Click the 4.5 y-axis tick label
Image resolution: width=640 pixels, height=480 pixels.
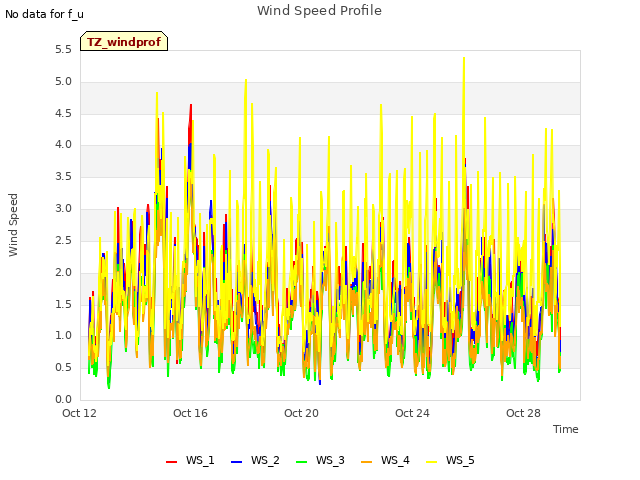pos(63,113)
